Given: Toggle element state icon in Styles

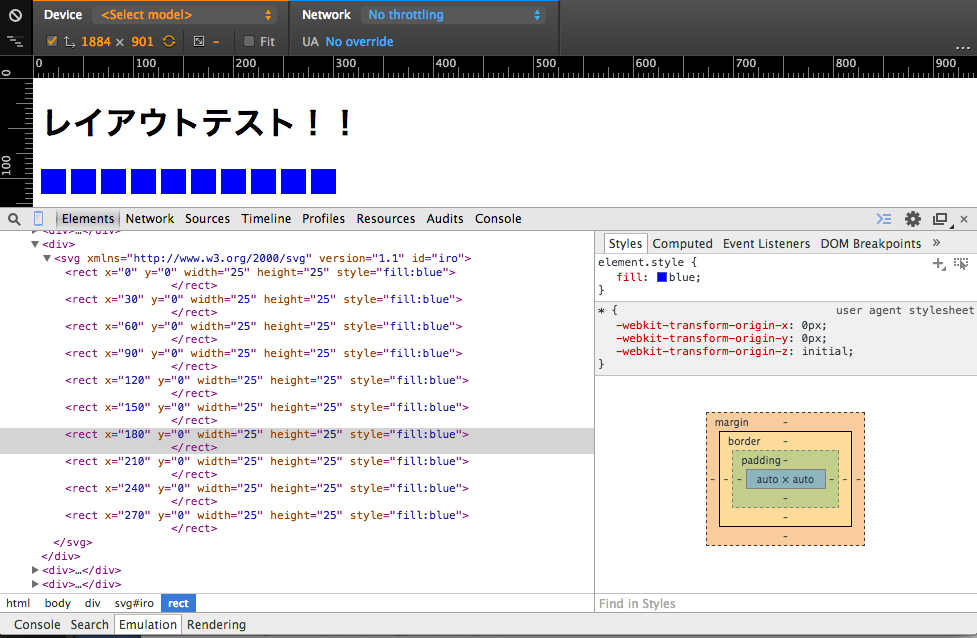Looking at the screenshot, I should pos(961,264).
